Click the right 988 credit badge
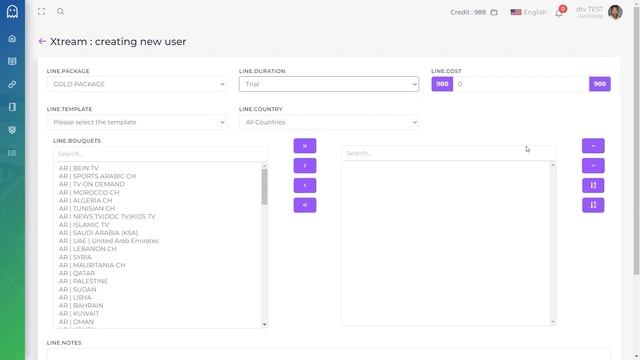The height and width of the screenshot is (360, 640). (600, 84)
